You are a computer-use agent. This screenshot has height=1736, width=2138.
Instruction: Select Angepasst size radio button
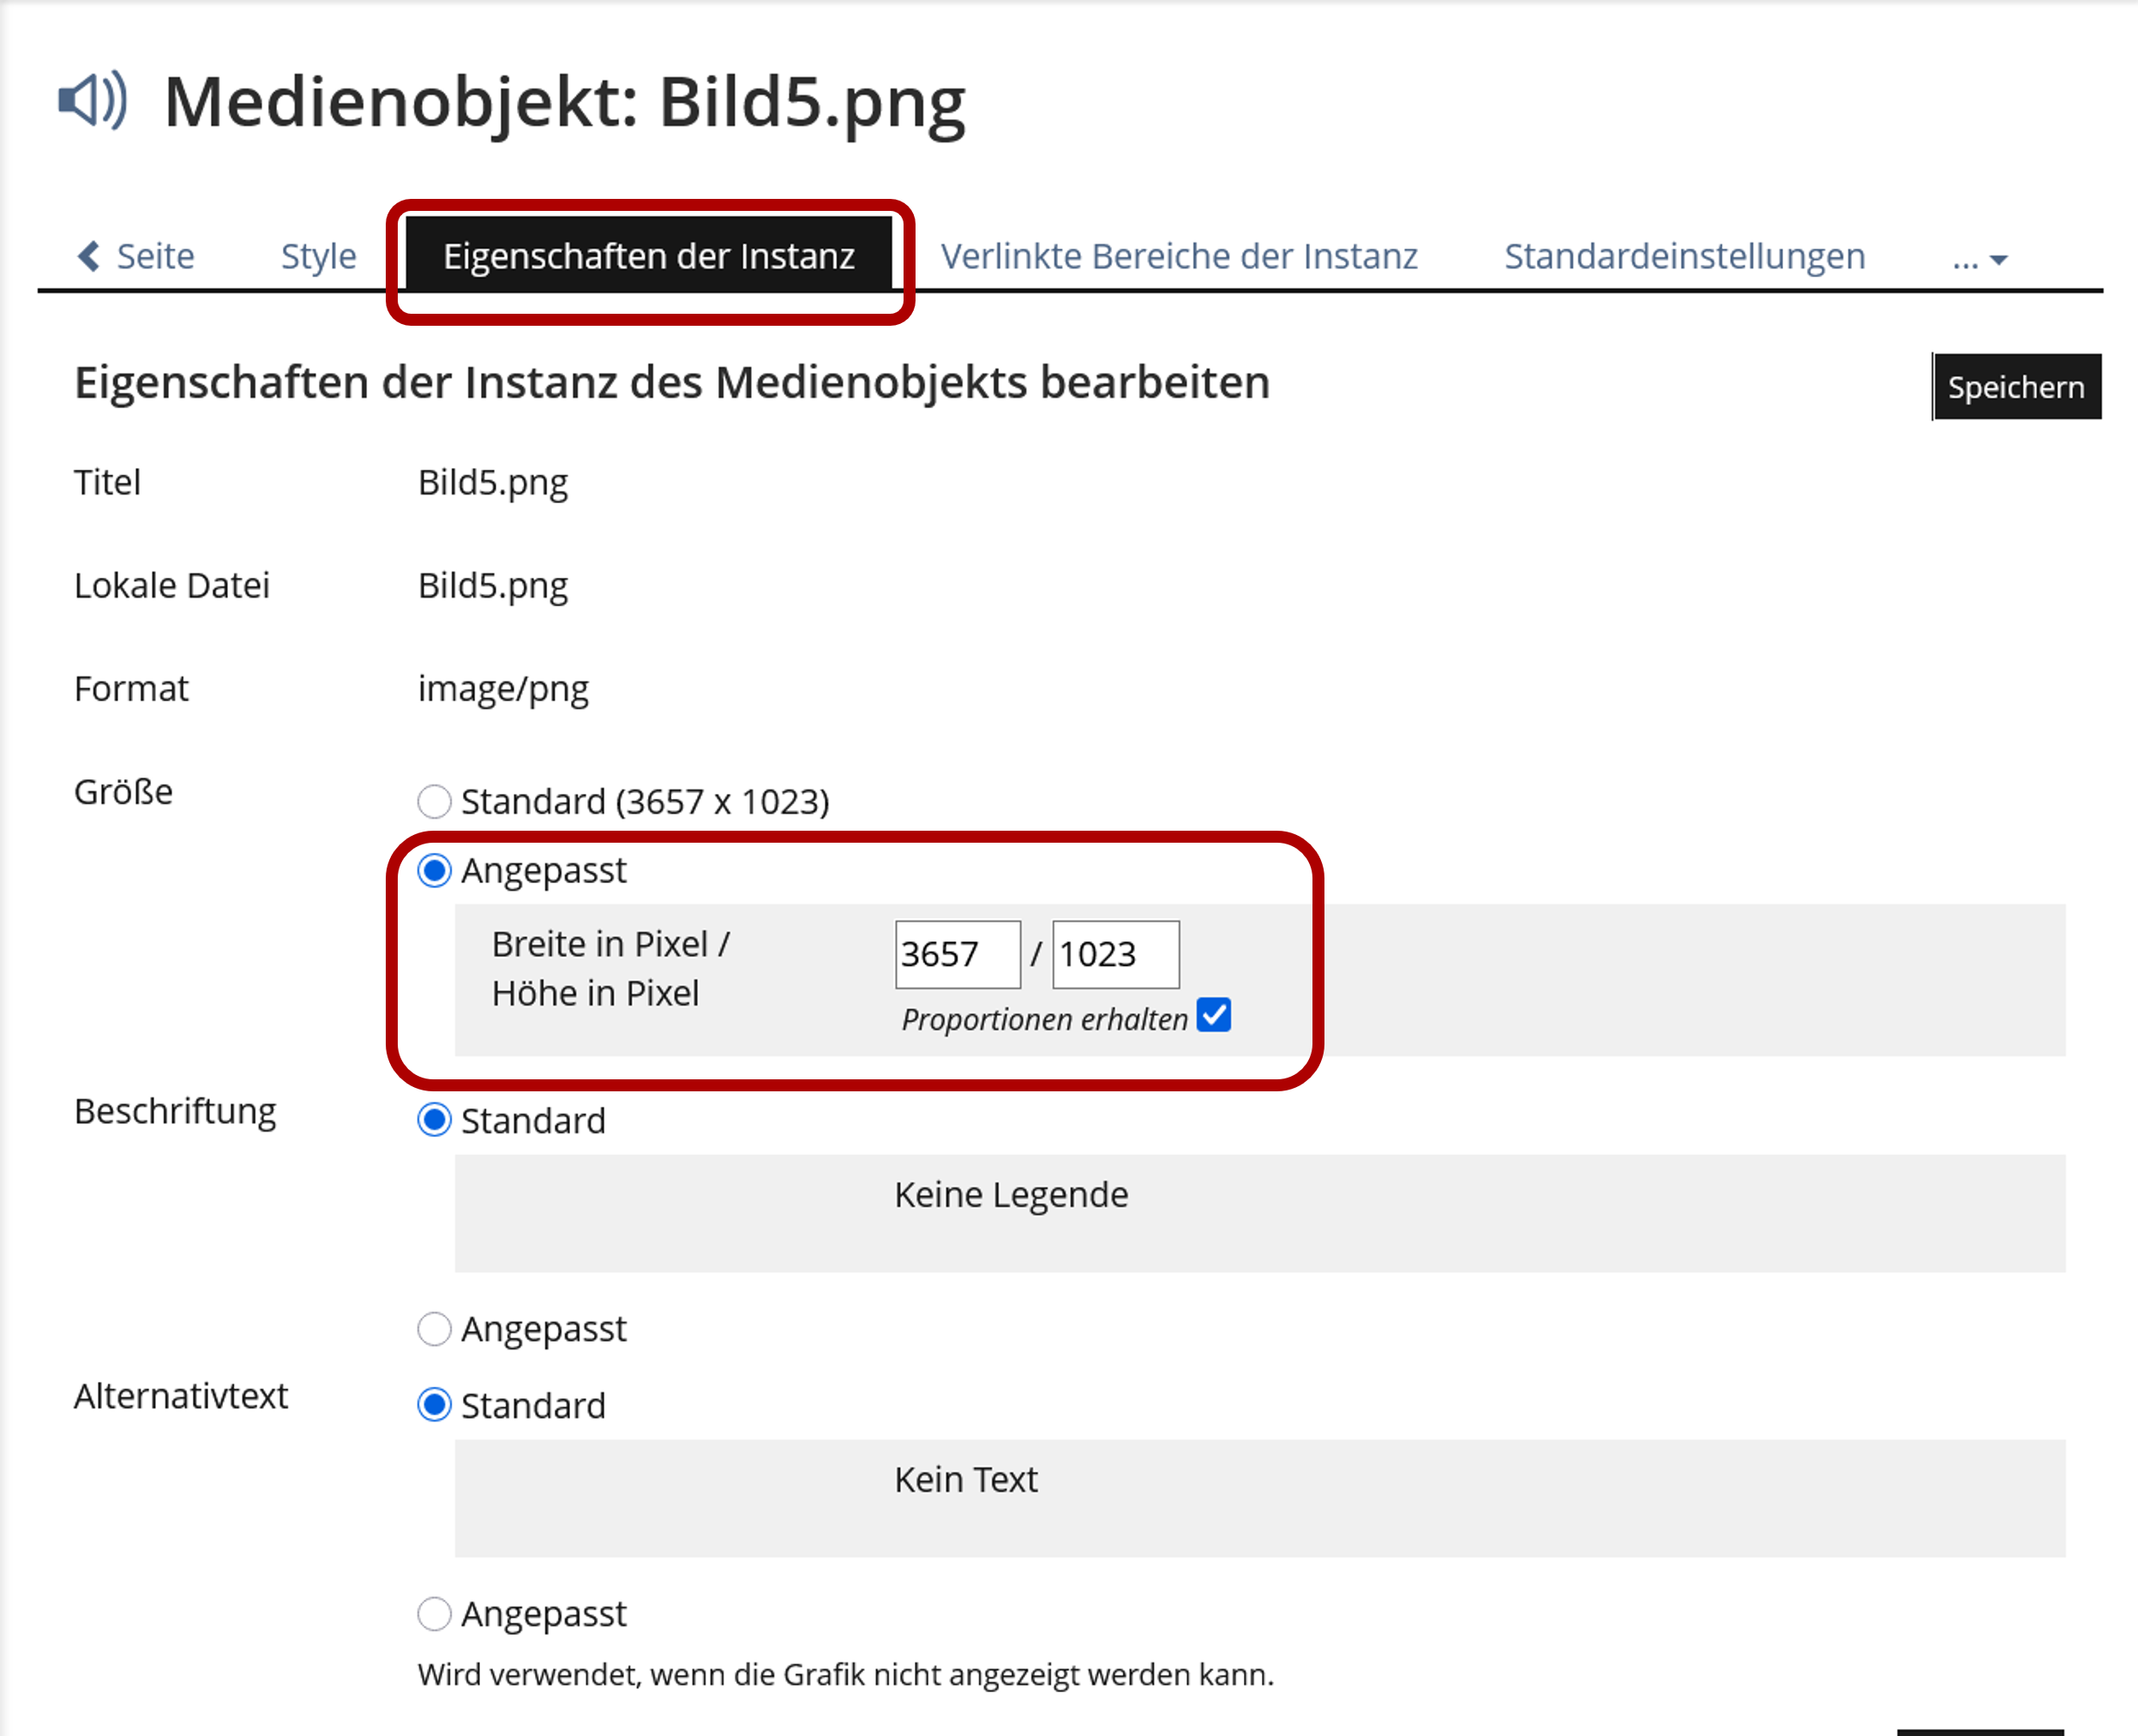coord(434,871)
